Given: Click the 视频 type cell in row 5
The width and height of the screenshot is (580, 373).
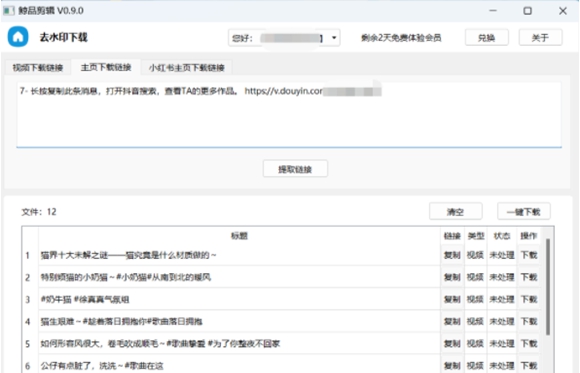Looking at the screenshot, I should [x=475, y=344].
